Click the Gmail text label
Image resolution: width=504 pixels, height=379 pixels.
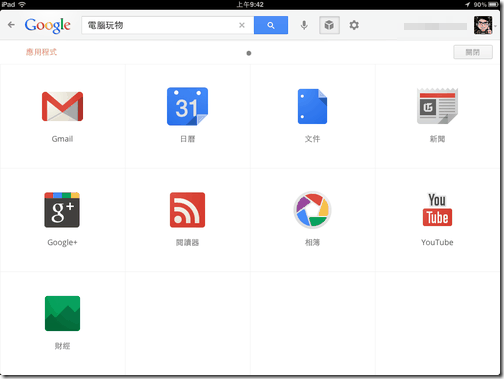point(62,139)
